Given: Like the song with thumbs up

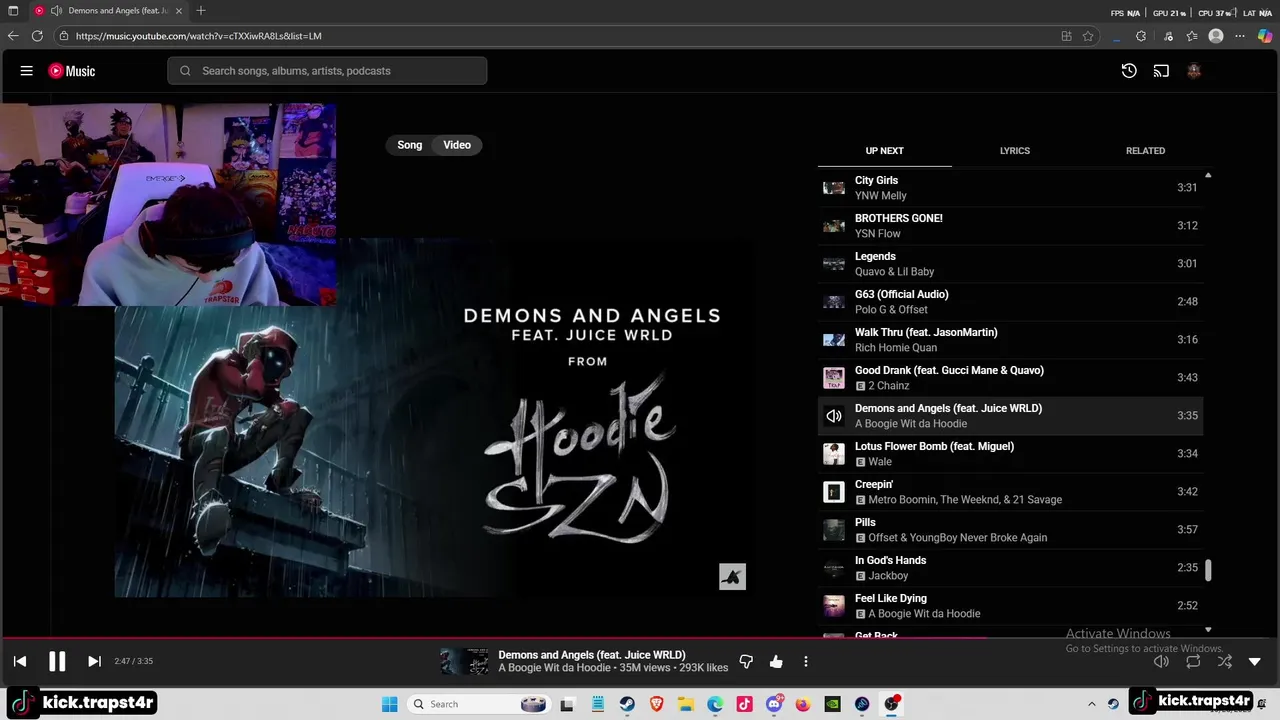Looking at the screenshot, I should coord(776,661).
